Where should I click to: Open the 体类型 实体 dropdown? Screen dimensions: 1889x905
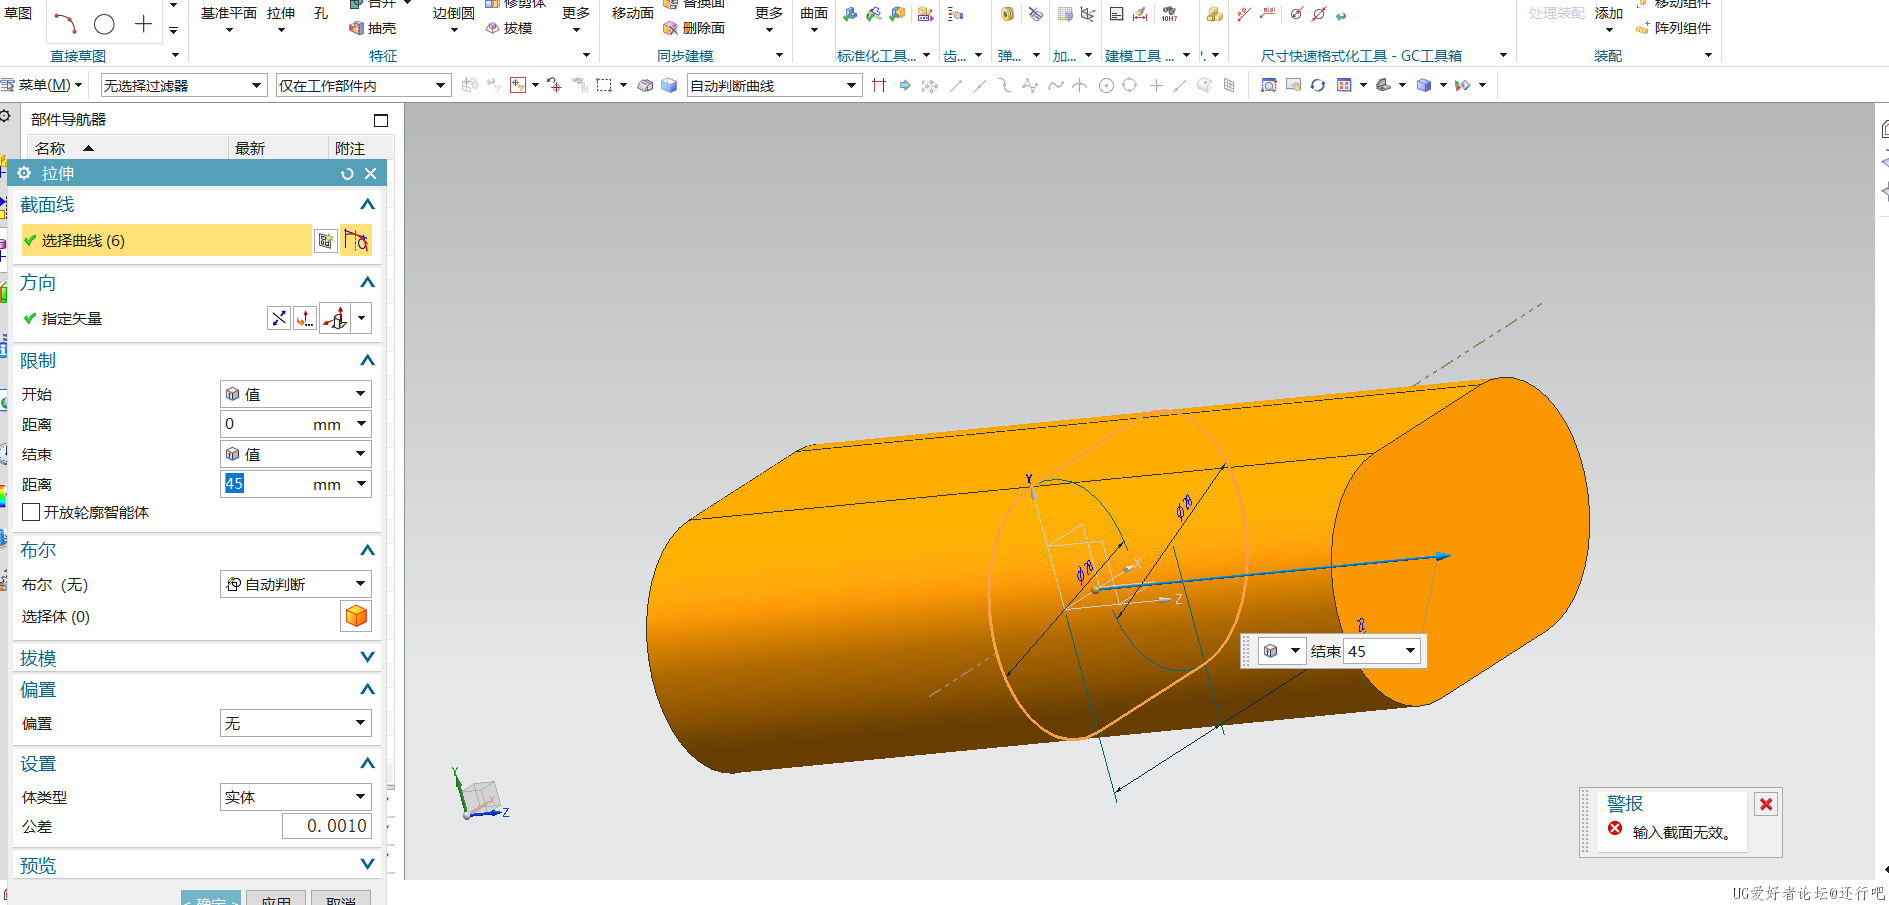(296, 797)
